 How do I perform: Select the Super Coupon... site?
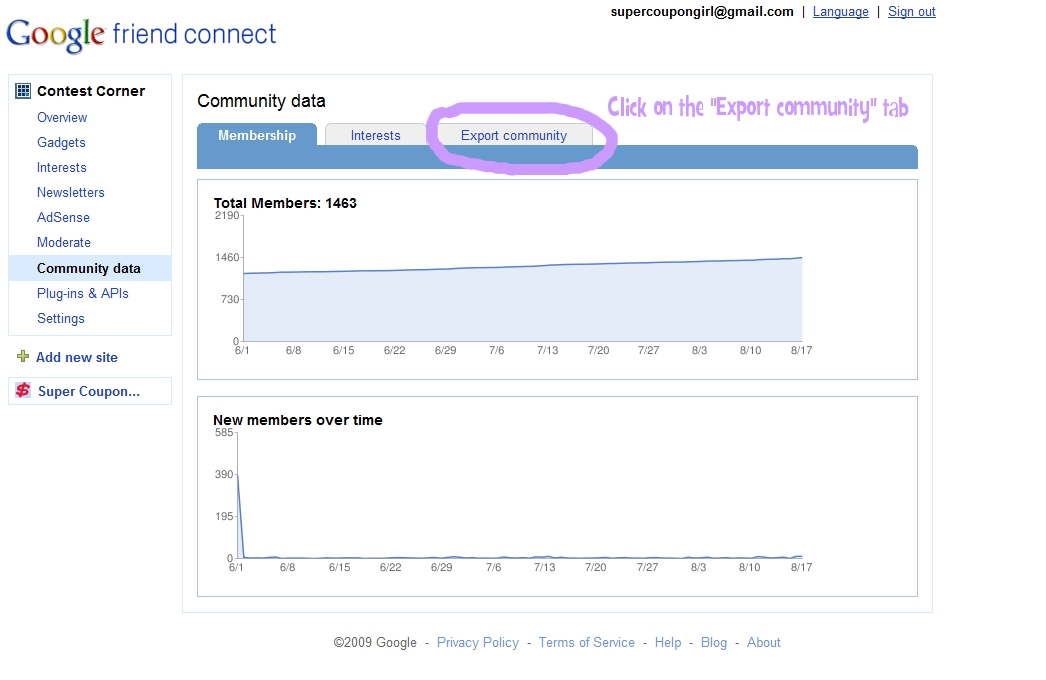coord(89,391)
